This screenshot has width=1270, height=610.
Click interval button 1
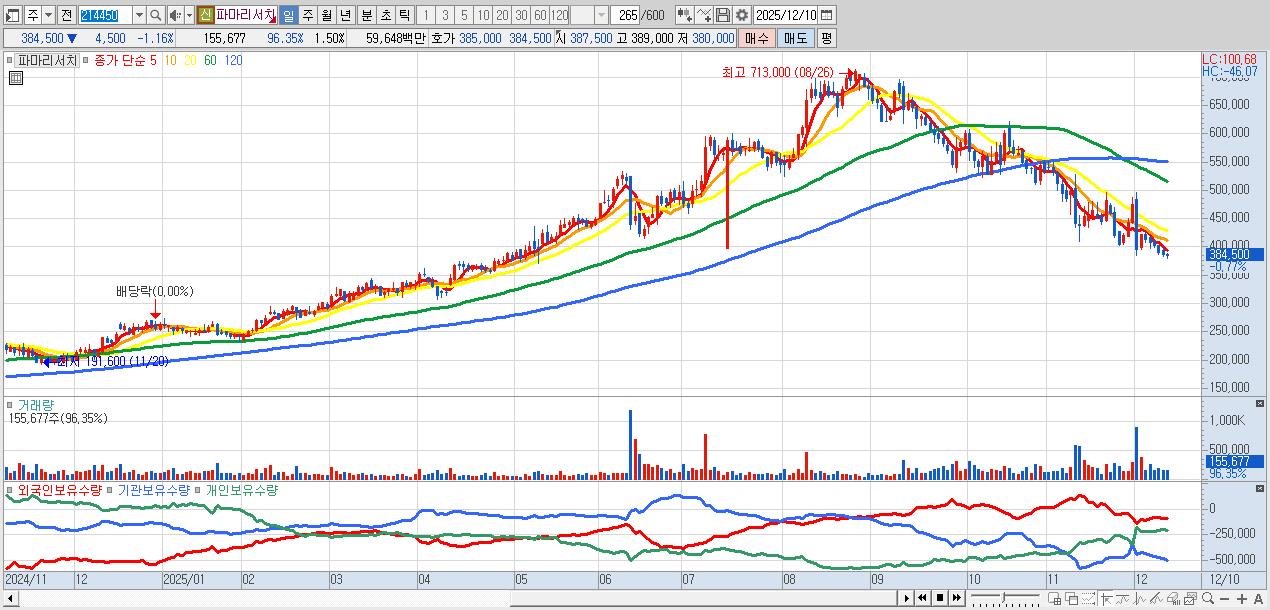tap(424, 16)
